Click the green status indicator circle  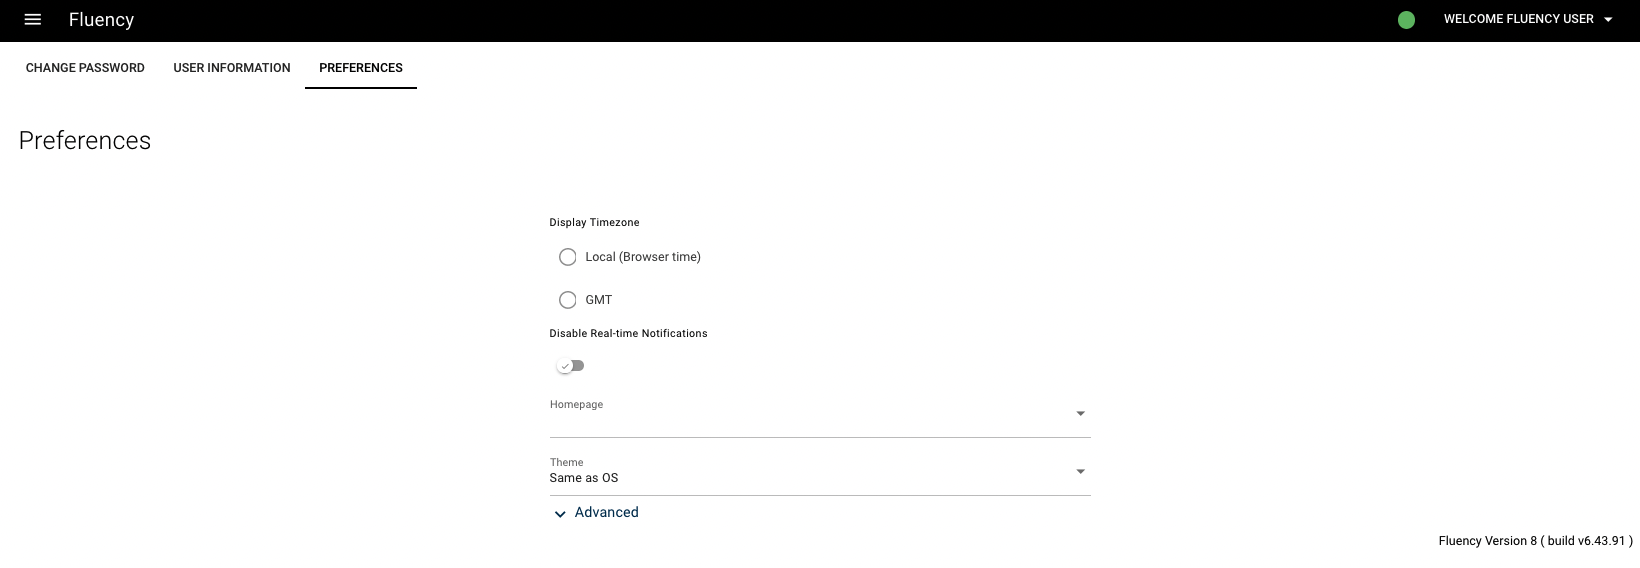pos(1406,20)
